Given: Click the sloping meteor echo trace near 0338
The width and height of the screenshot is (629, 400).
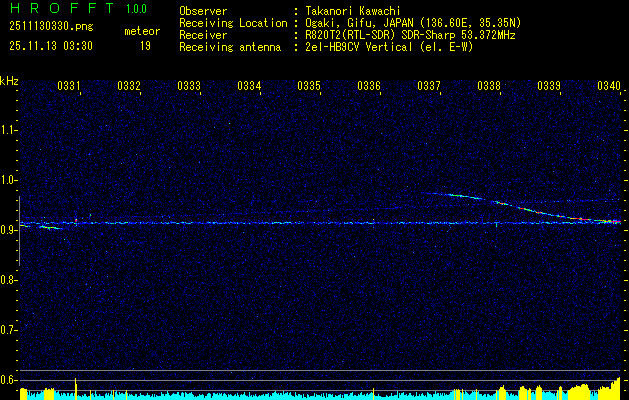Looking at the screenshot, I should click(521, 208).
